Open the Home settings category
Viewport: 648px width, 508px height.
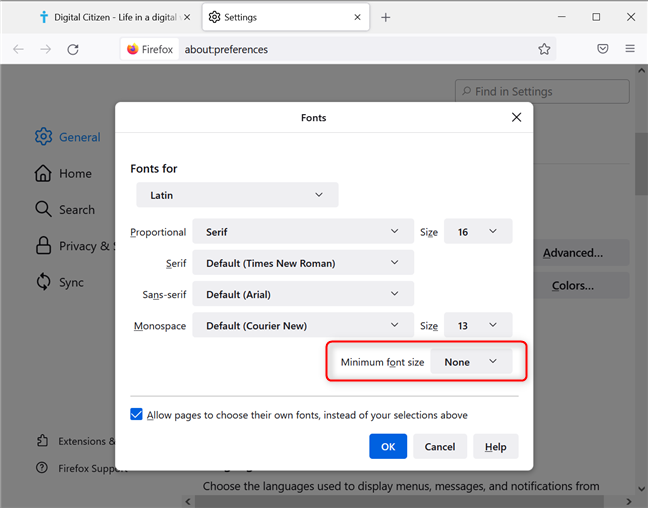coord(63,173)
